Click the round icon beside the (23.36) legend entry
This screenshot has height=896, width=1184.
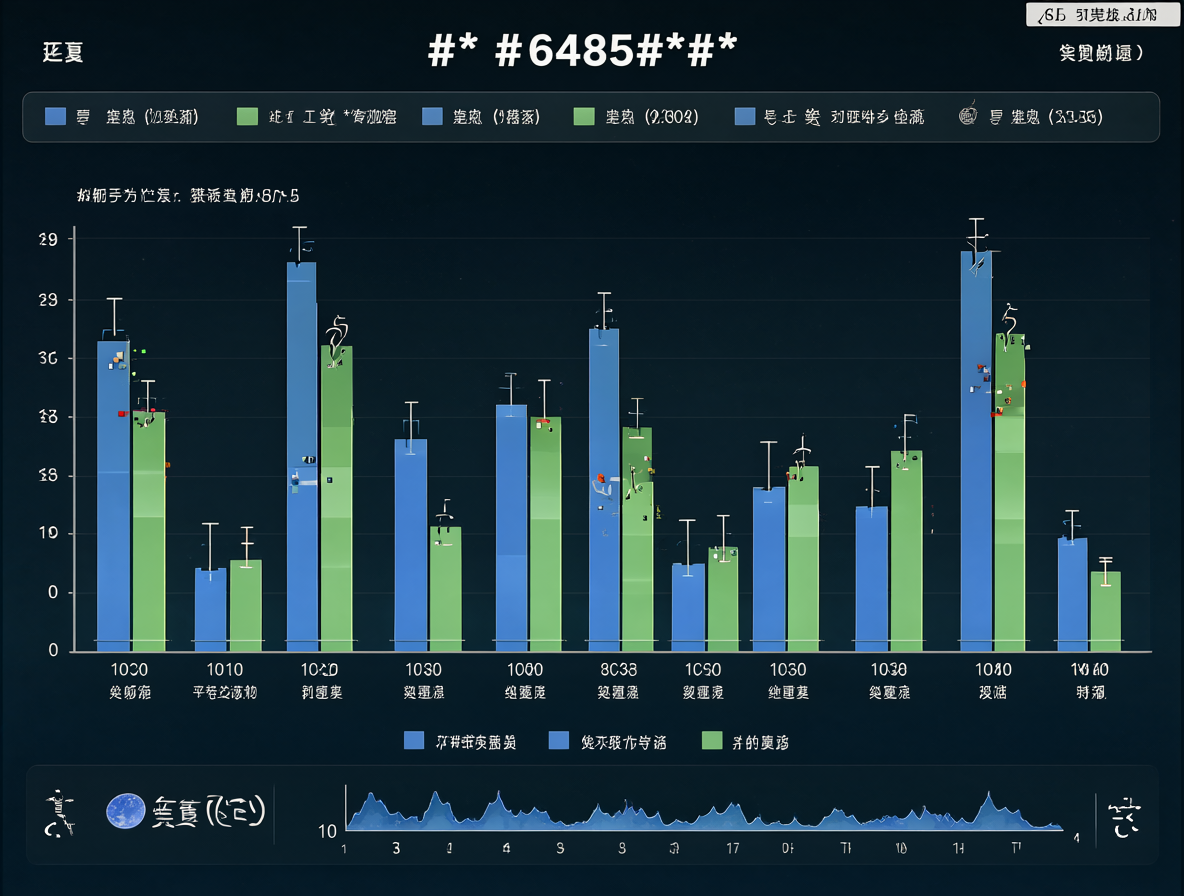point(968,115)
